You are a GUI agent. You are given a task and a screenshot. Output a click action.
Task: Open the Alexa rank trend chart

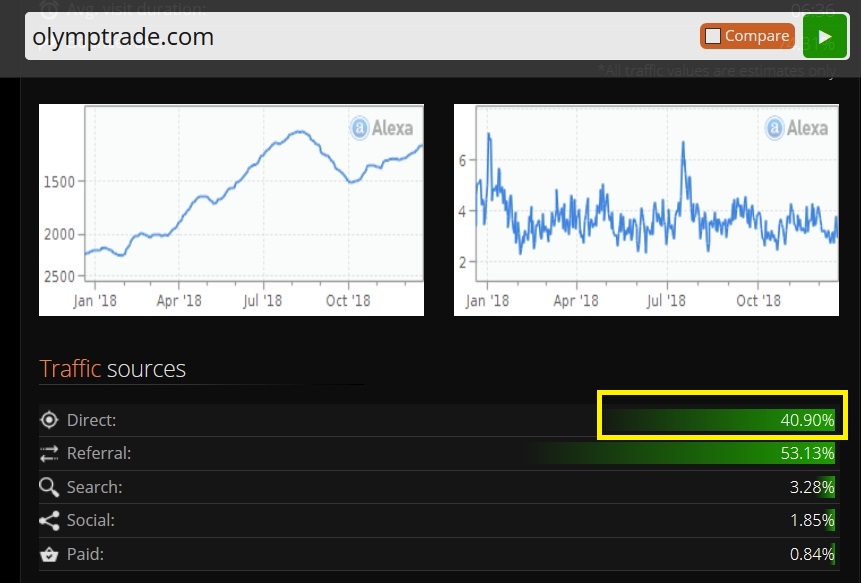click(231, 210)
